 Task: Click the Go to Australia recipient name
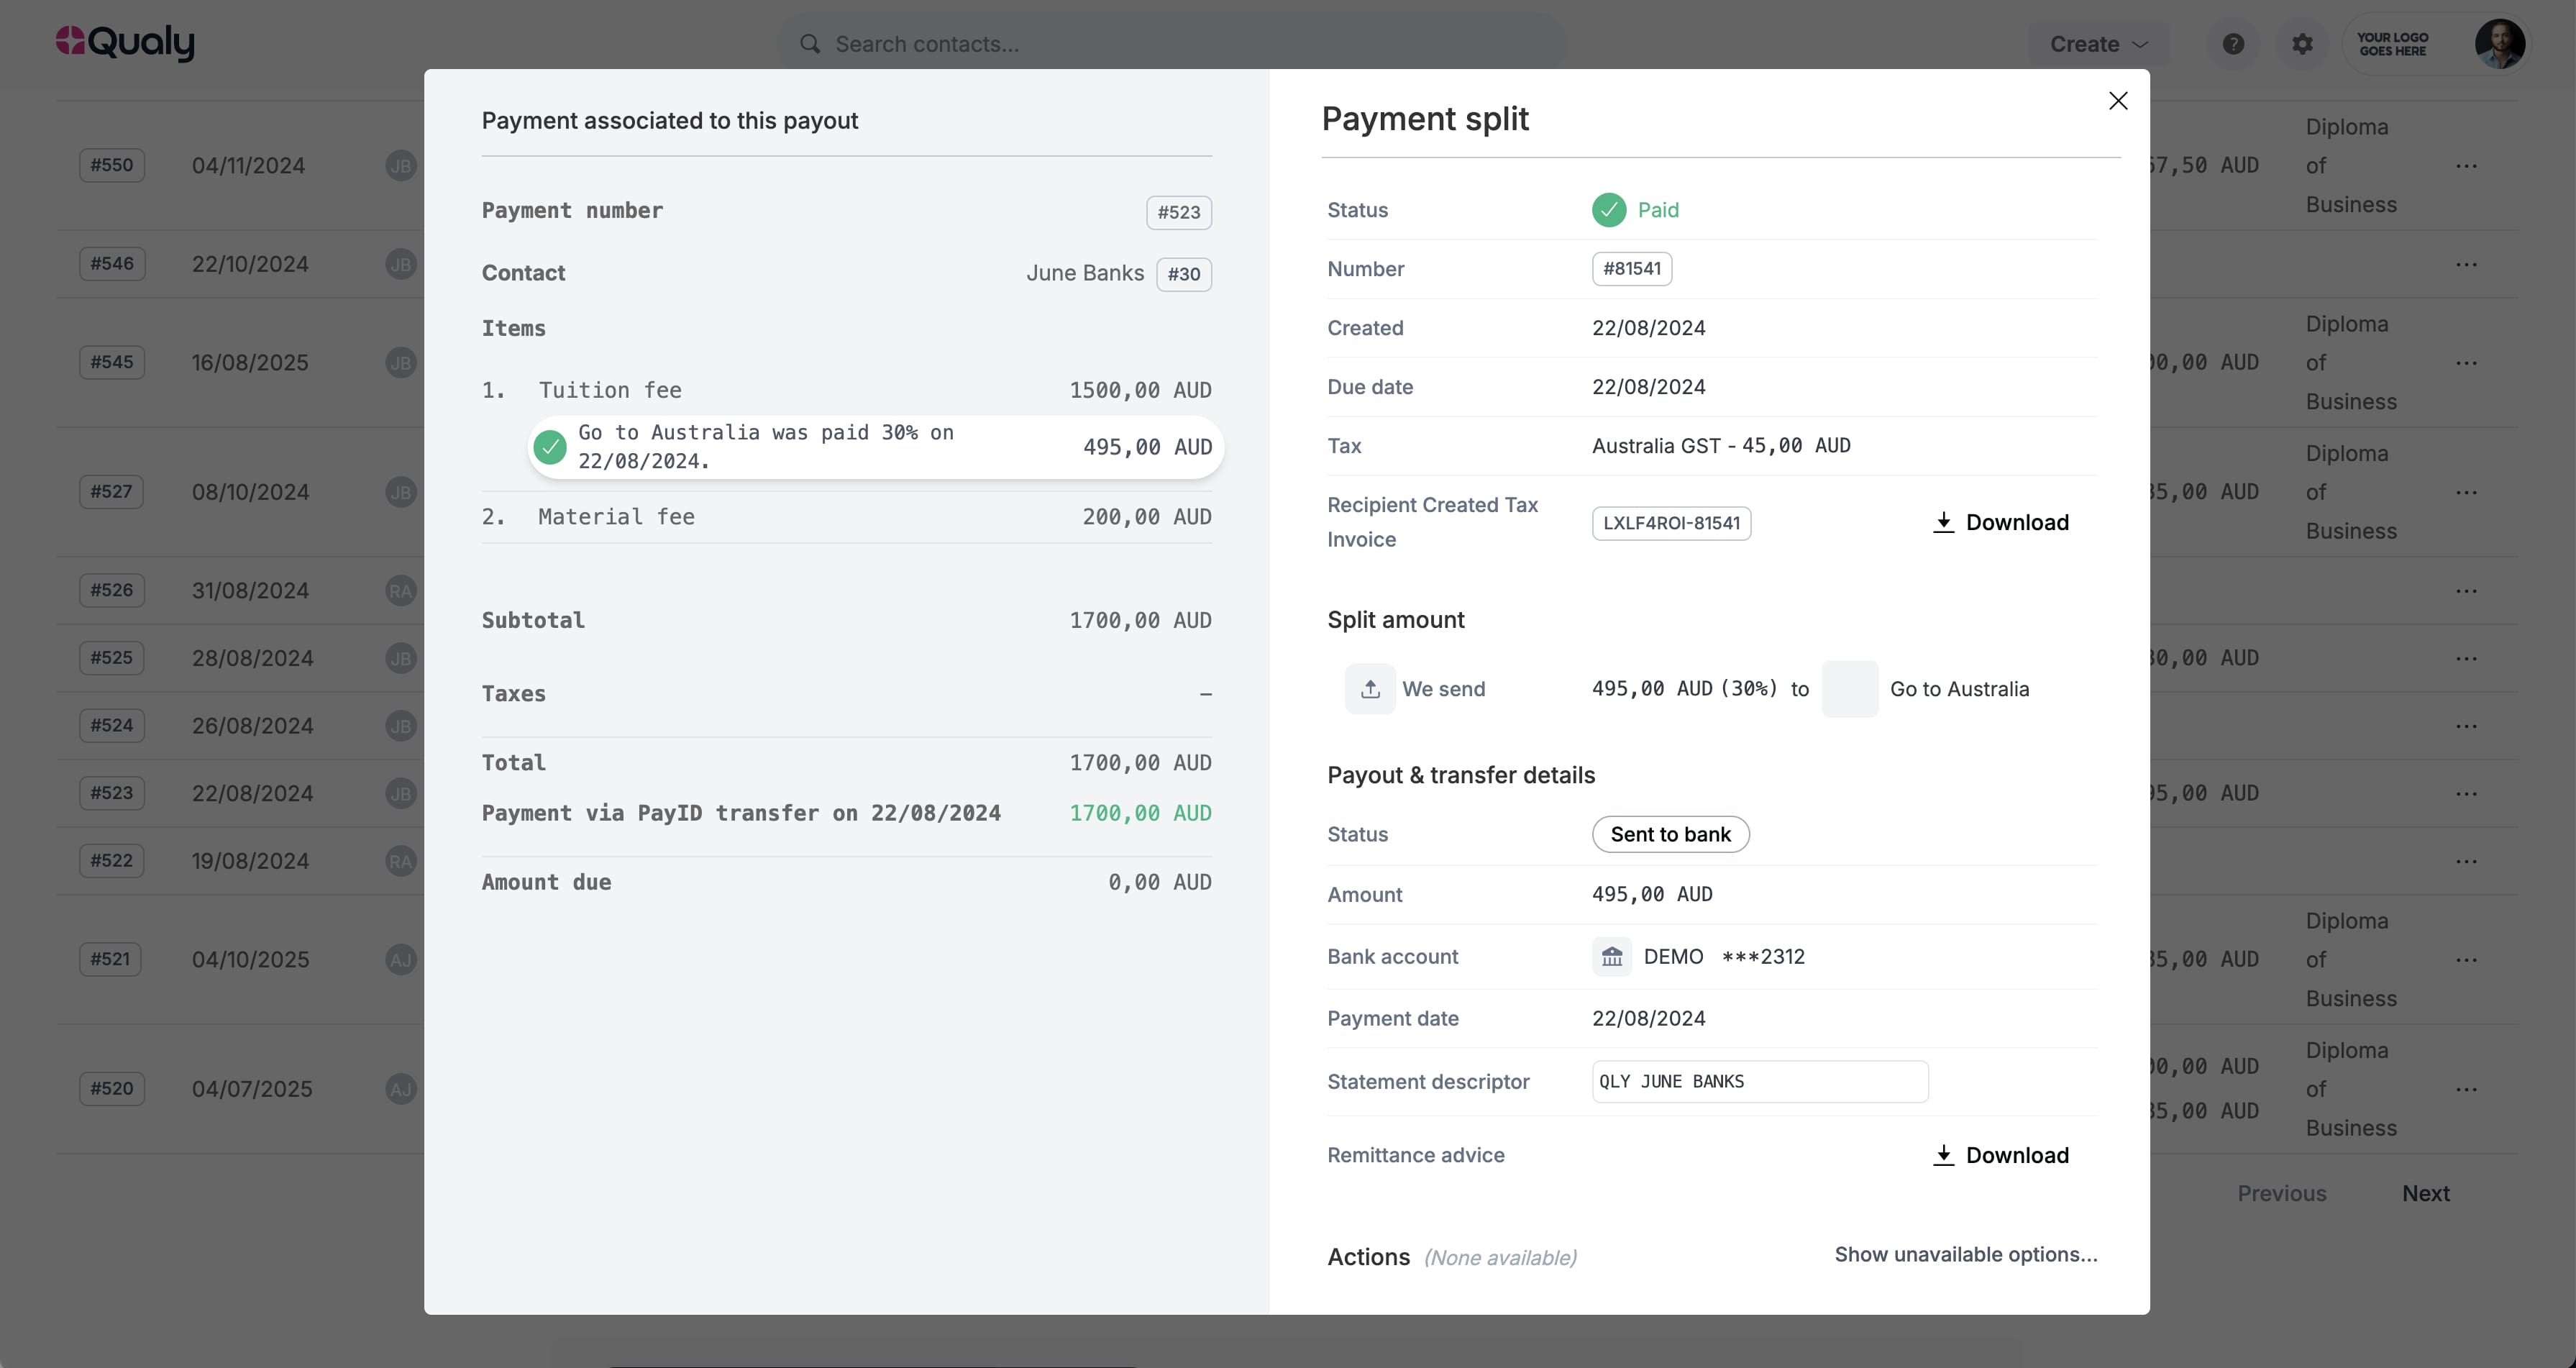click(x=1959, y=689)
